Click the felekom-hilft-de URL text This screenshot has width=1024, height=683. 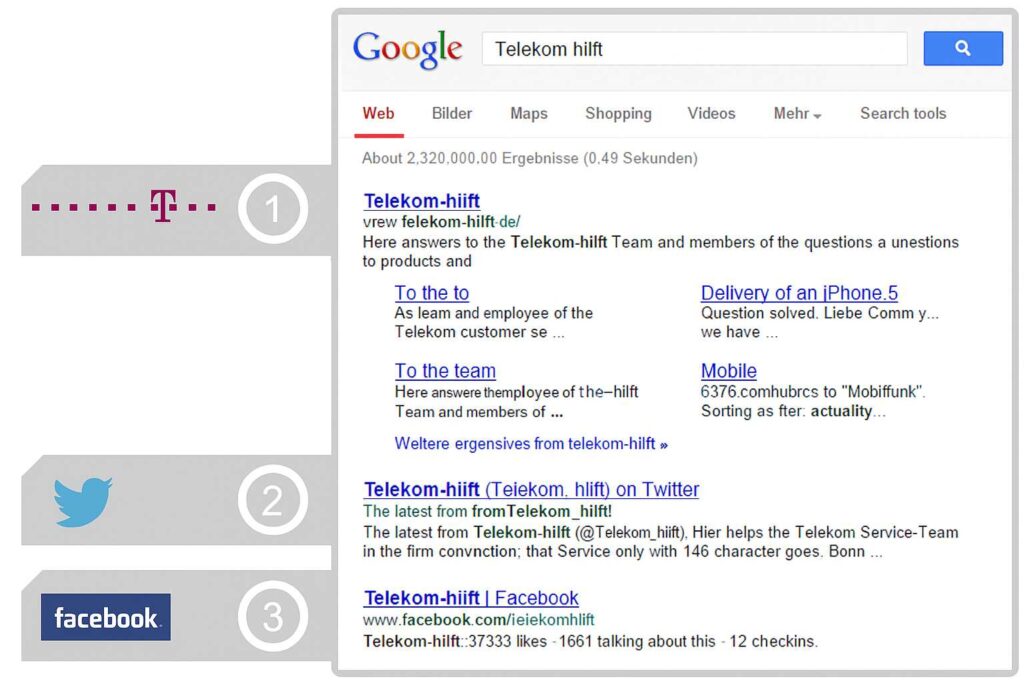point(441,222)
